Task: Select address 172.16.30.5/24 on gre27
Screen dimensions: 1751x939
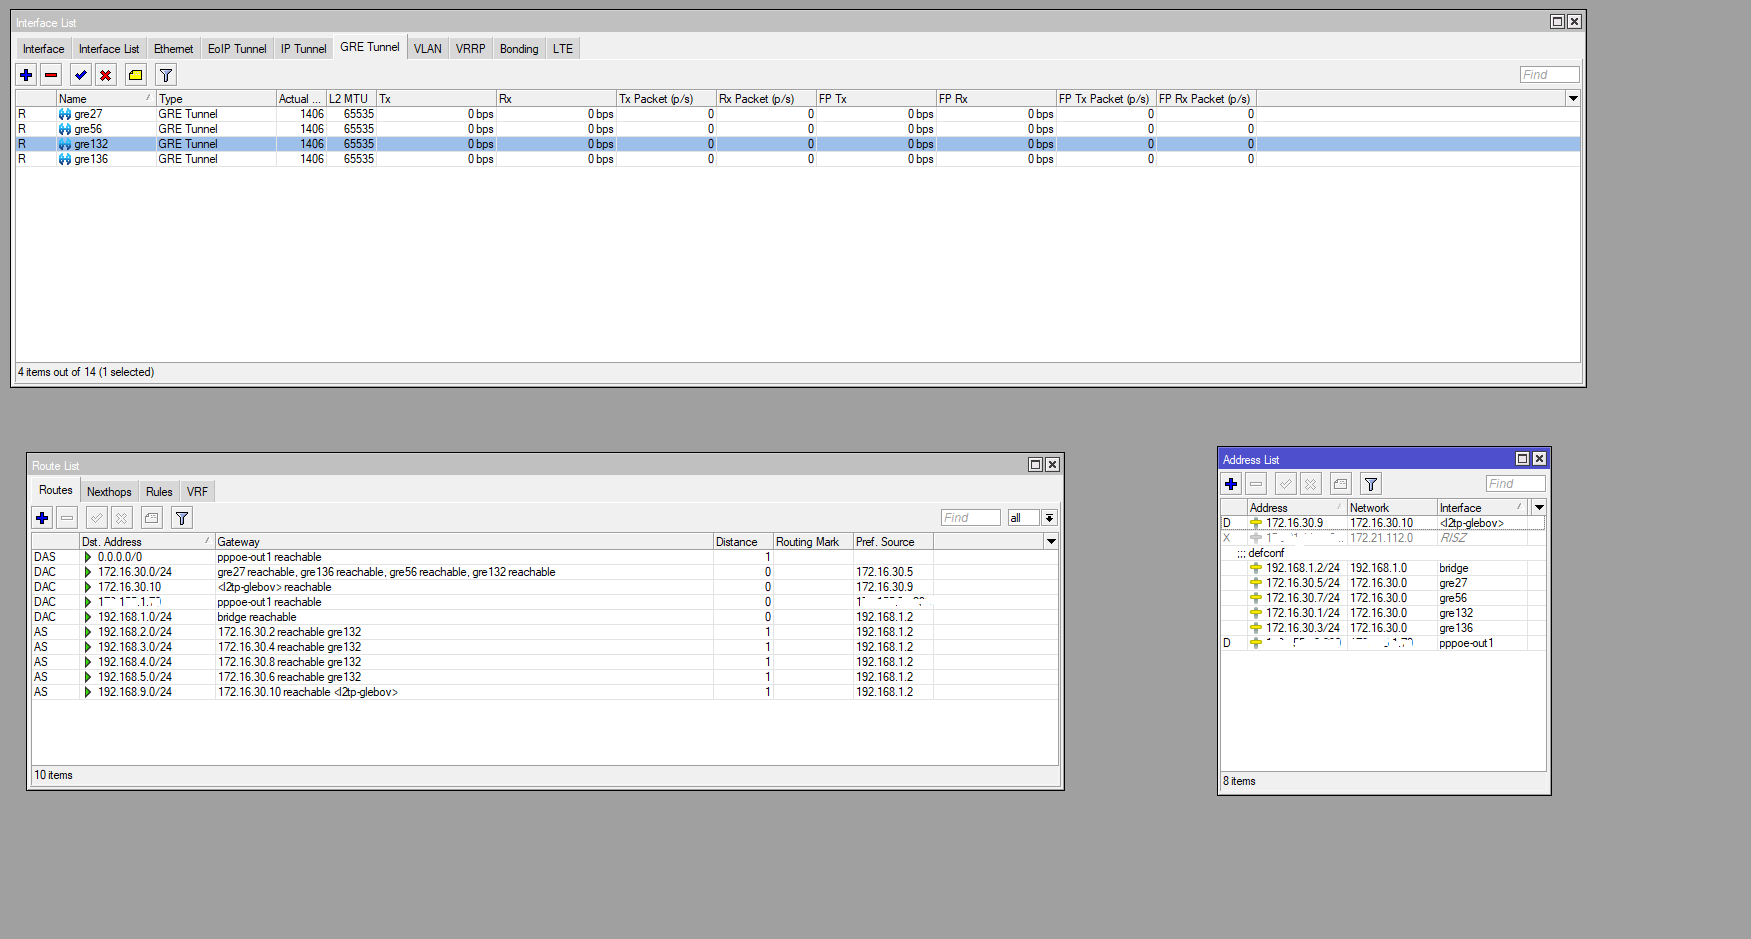Action: click(1383, 583)
